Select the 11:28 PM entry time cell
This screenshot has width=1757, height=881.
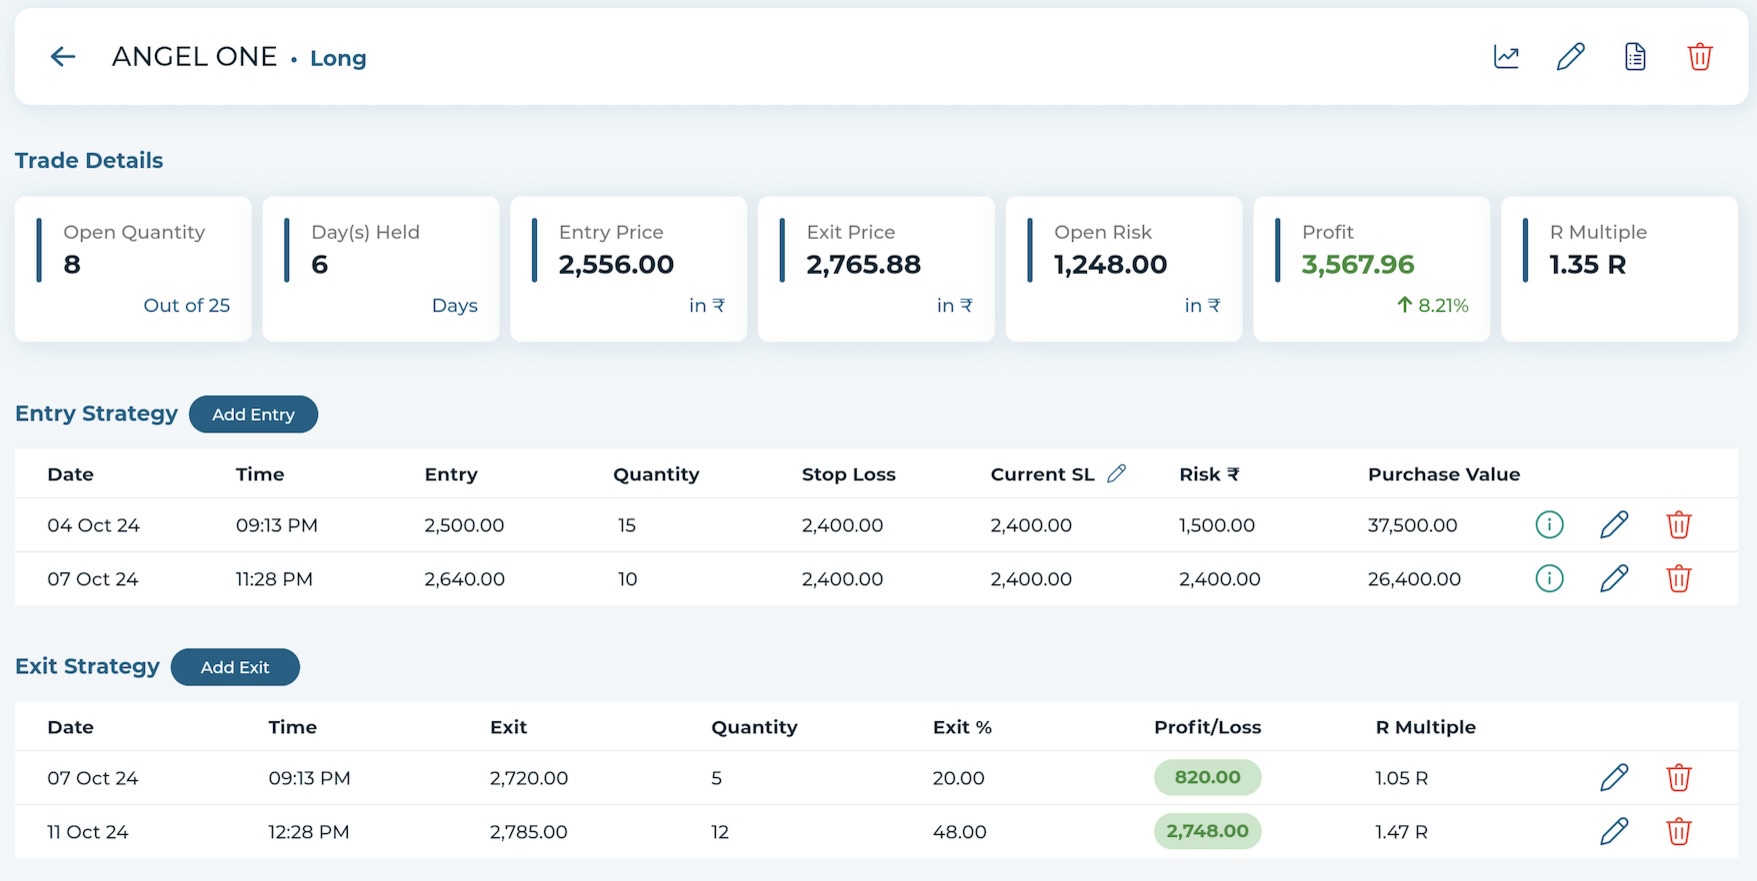click(274, 579)
